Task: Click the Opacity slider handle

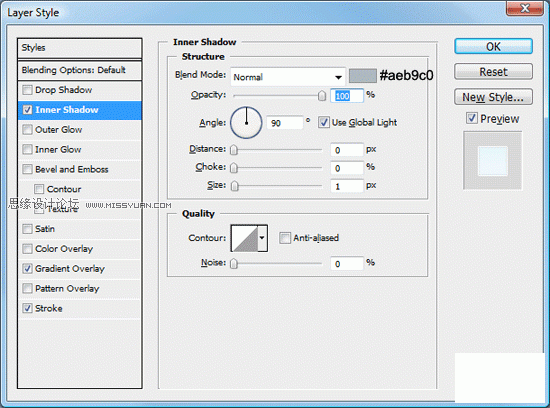Action: click(322, 95)
